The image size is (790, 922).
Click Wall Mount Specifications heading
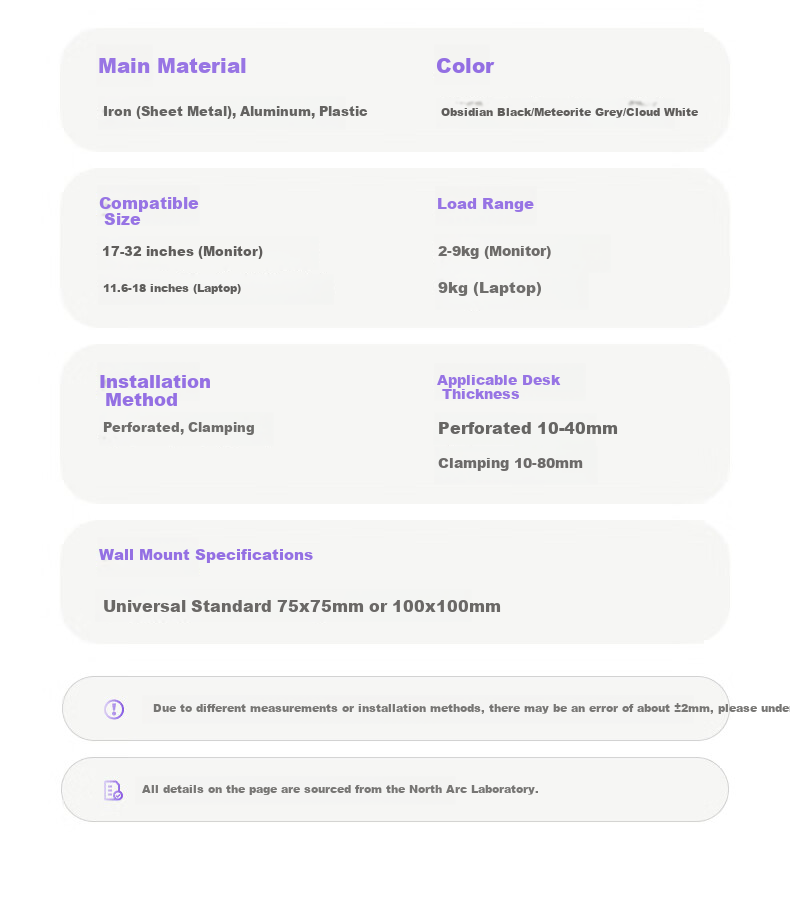coord(206,555)
